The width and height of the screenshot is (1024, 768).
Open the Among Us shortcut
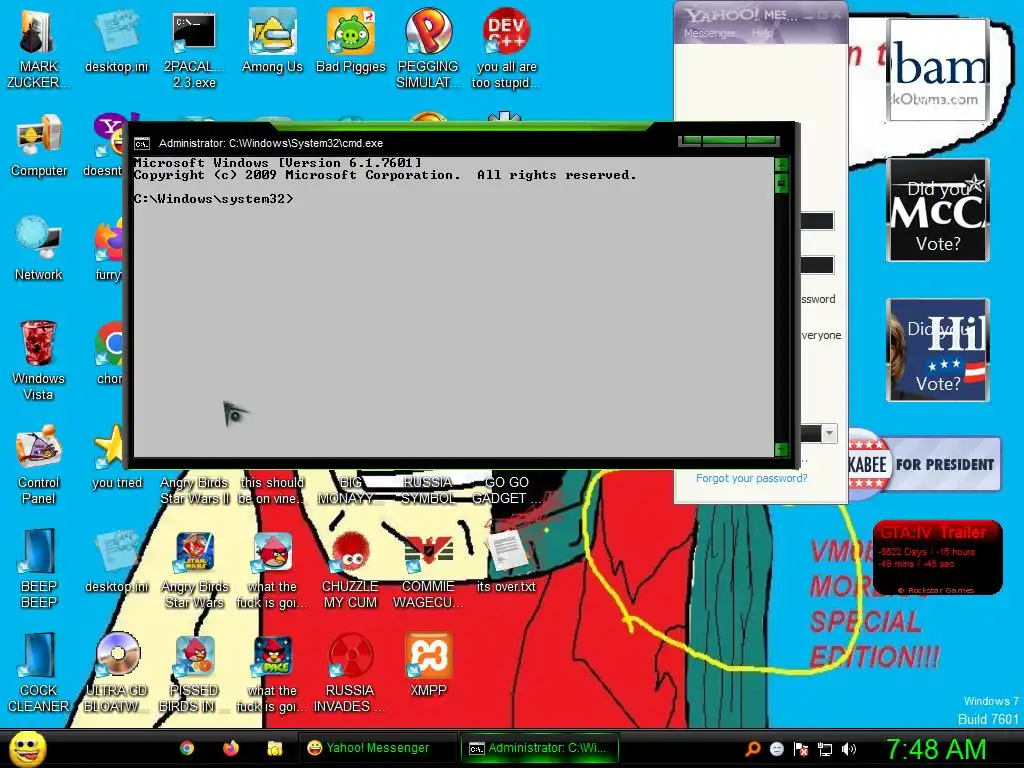coord(272,41)
